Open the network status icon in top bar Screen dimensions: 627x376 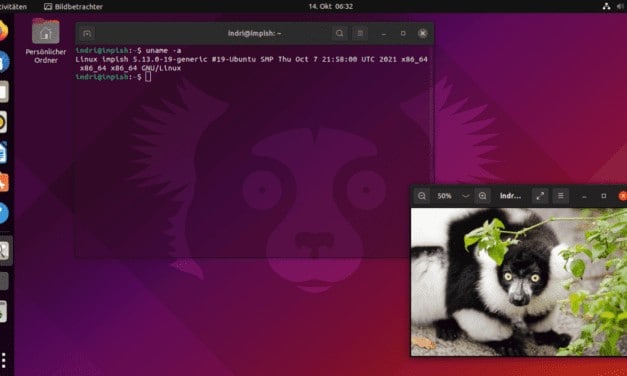point(607,6)
